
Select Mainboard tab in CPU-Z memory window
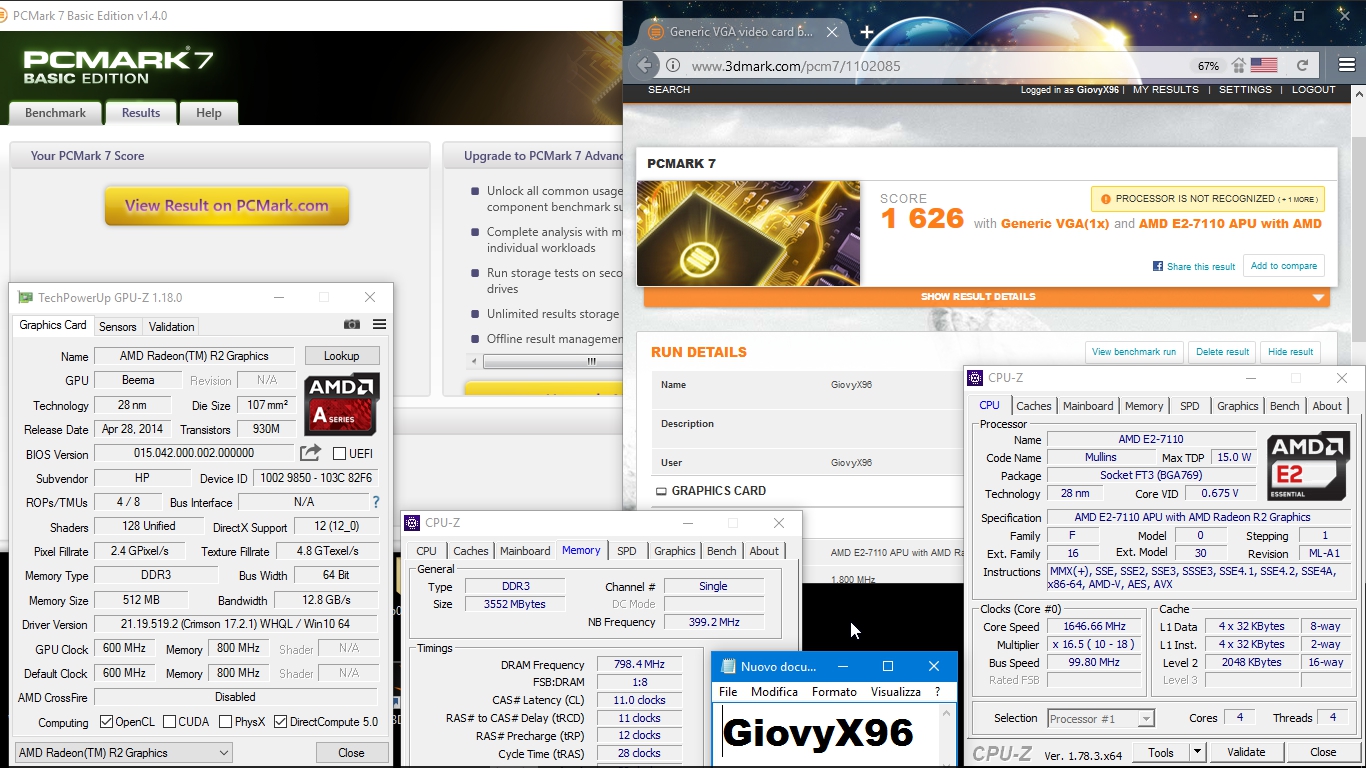click(525, 551)
